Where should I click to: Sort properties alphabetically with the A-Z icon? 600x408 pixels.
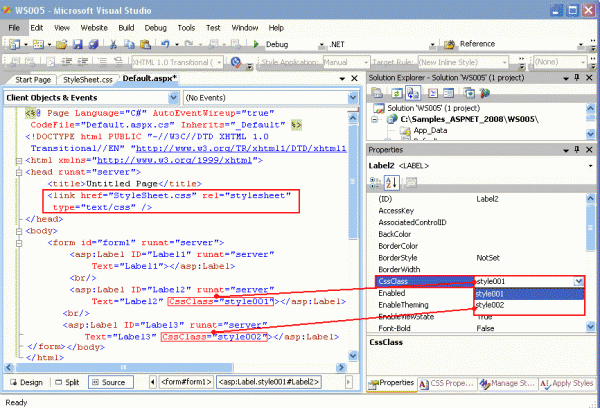click(x=392, y=181)
